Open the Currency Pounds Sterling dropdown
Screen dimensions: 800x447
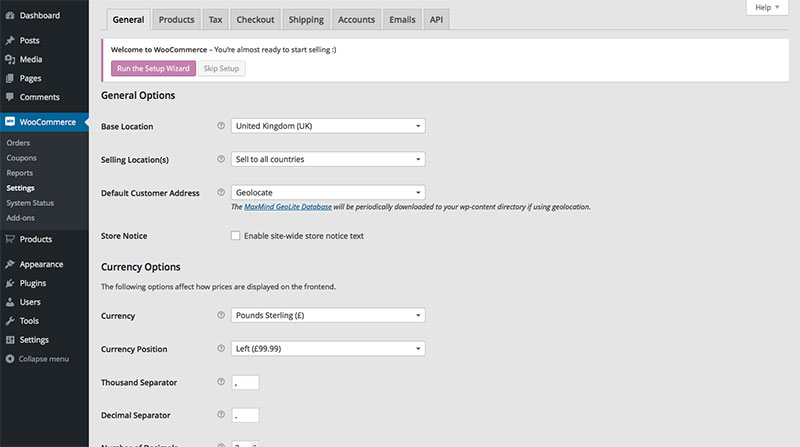328,315
